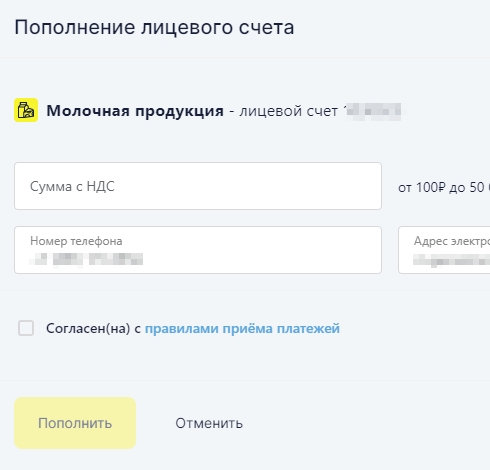This screenshot has height=470, width=490.
Task: Click the Отменить button
Action: (209, 423)
